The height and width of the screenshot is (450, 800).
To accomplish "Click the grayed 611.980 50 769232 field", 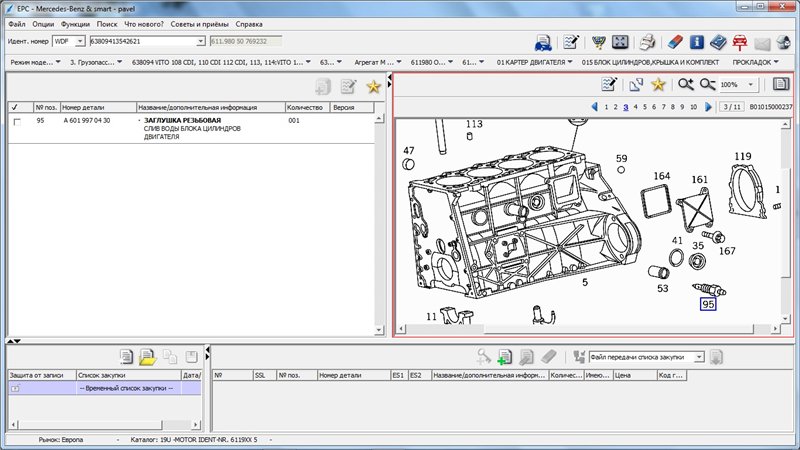I will [246, 41].
